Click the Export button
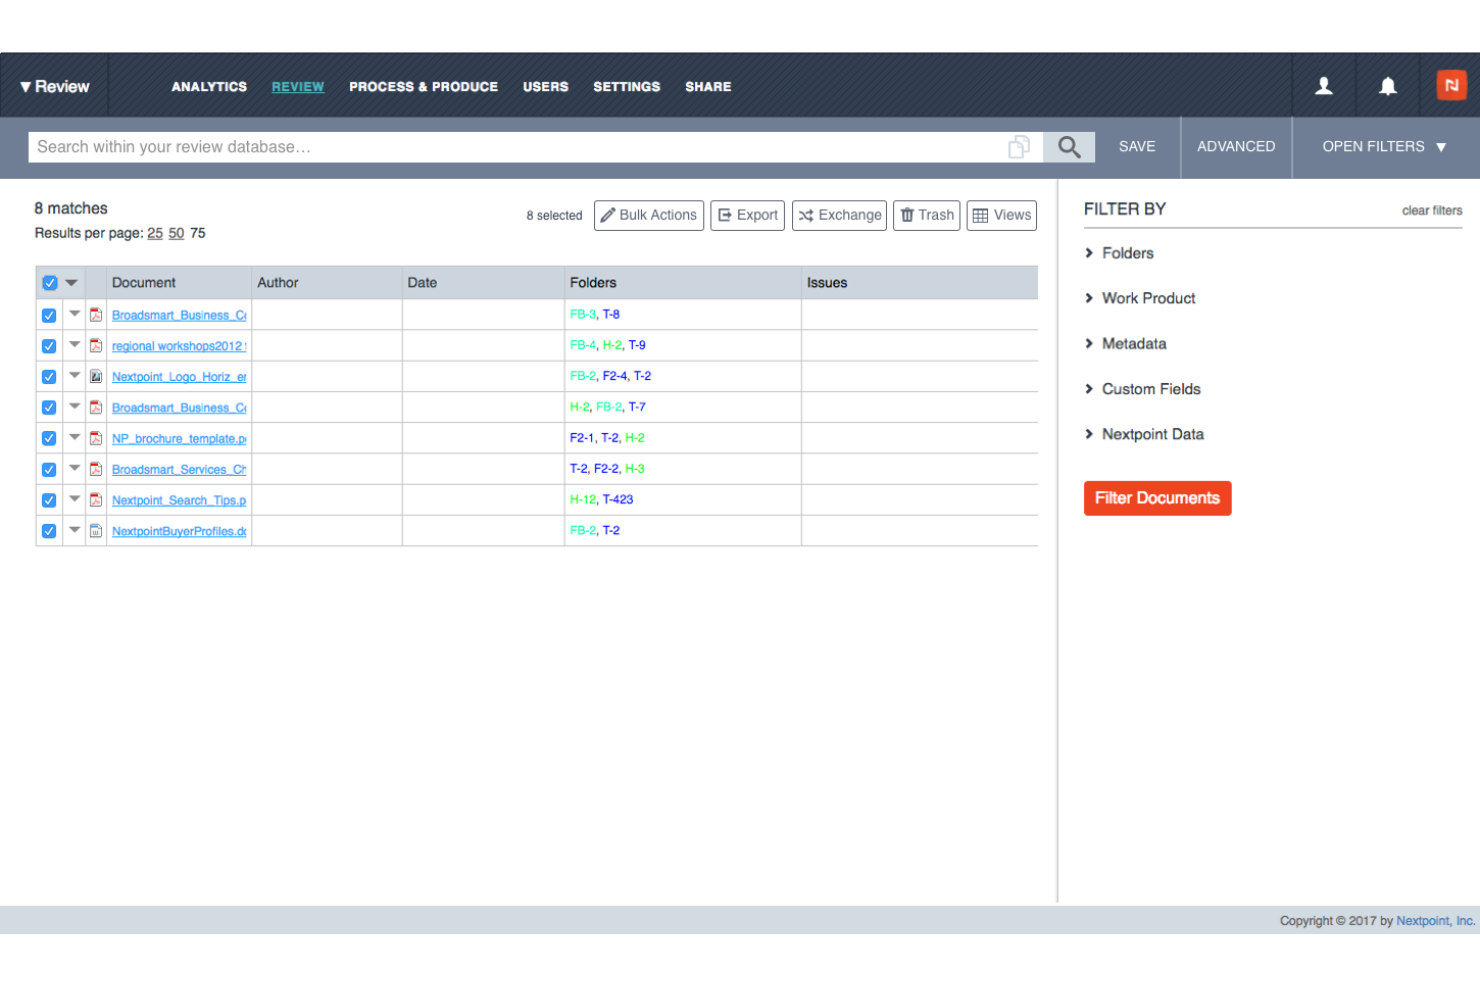 [x=747, y=215]
